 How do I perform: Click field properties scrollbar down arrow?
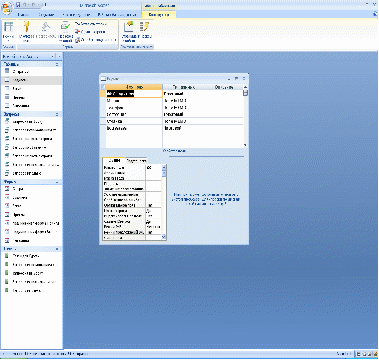[x=164, y=237]
